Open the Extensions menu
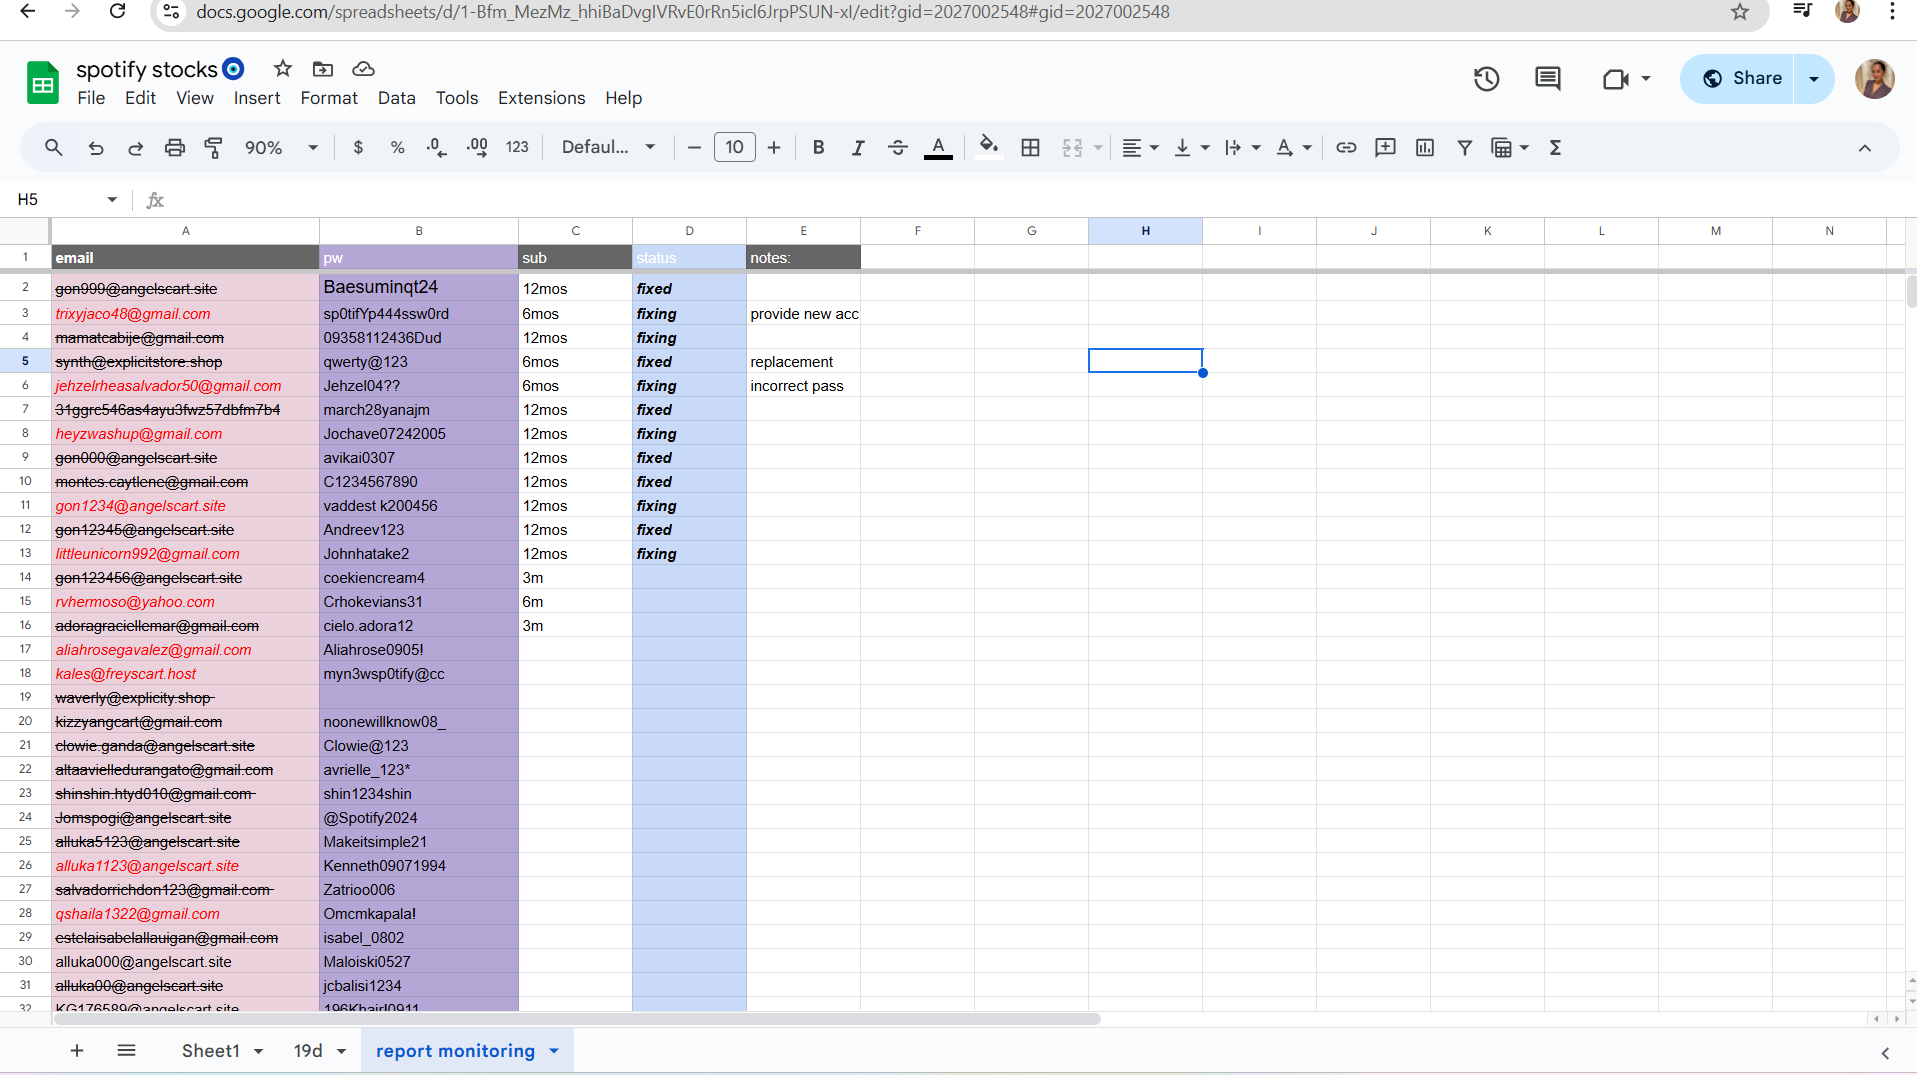The image size is (1917, 1075). point(542,98)
